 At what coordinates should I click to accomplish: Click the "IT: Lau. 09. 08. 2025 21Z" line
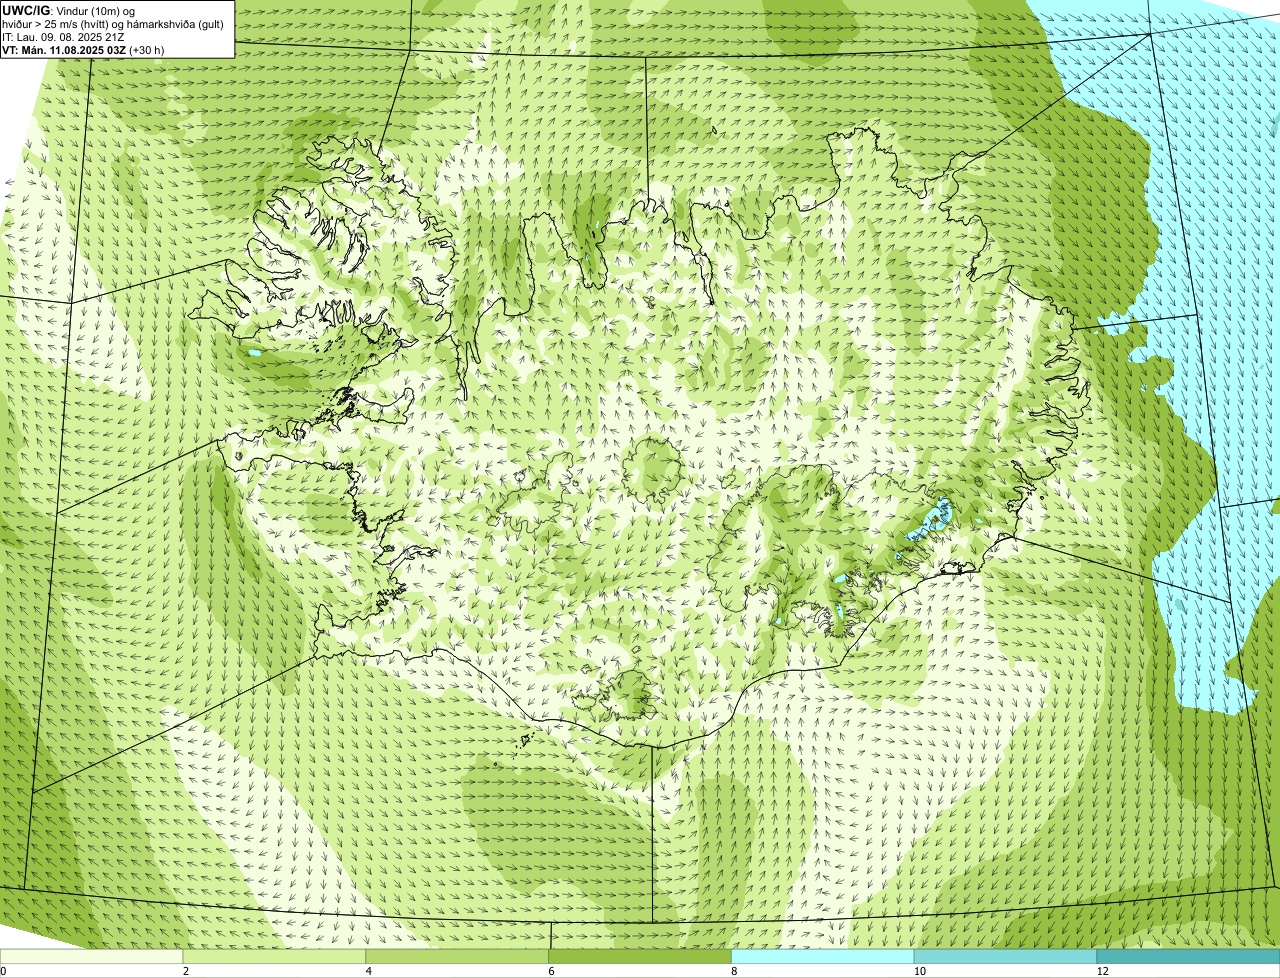click(x=63, y=37)
